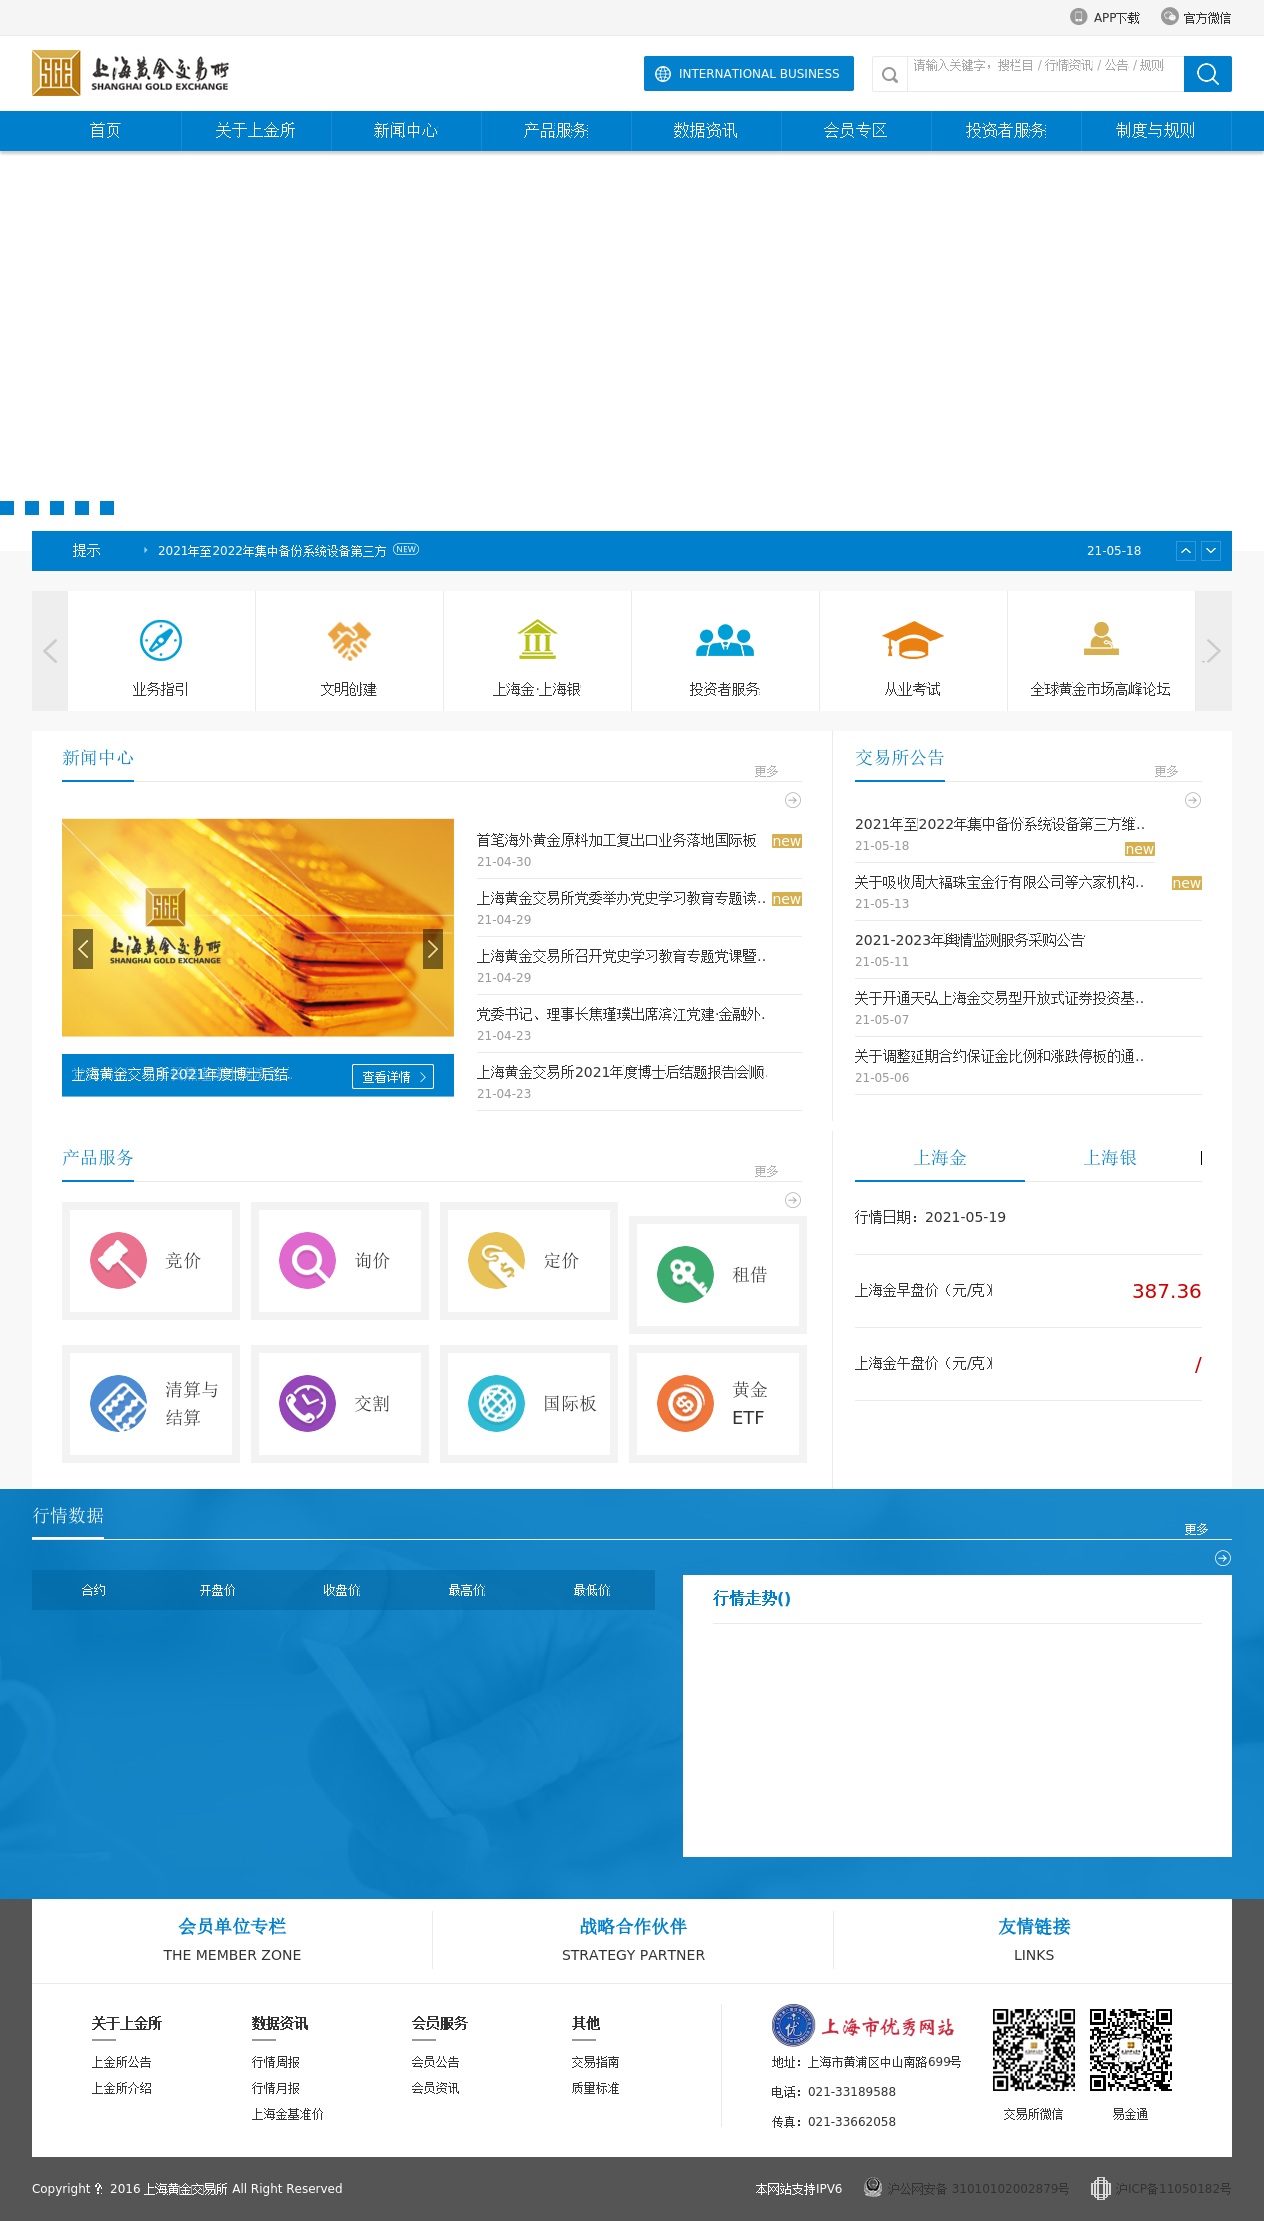The height and width of the screenshot is (2221, 1264).
Task: Open 上海金·上海银 bank building icon
Action: 537,640
